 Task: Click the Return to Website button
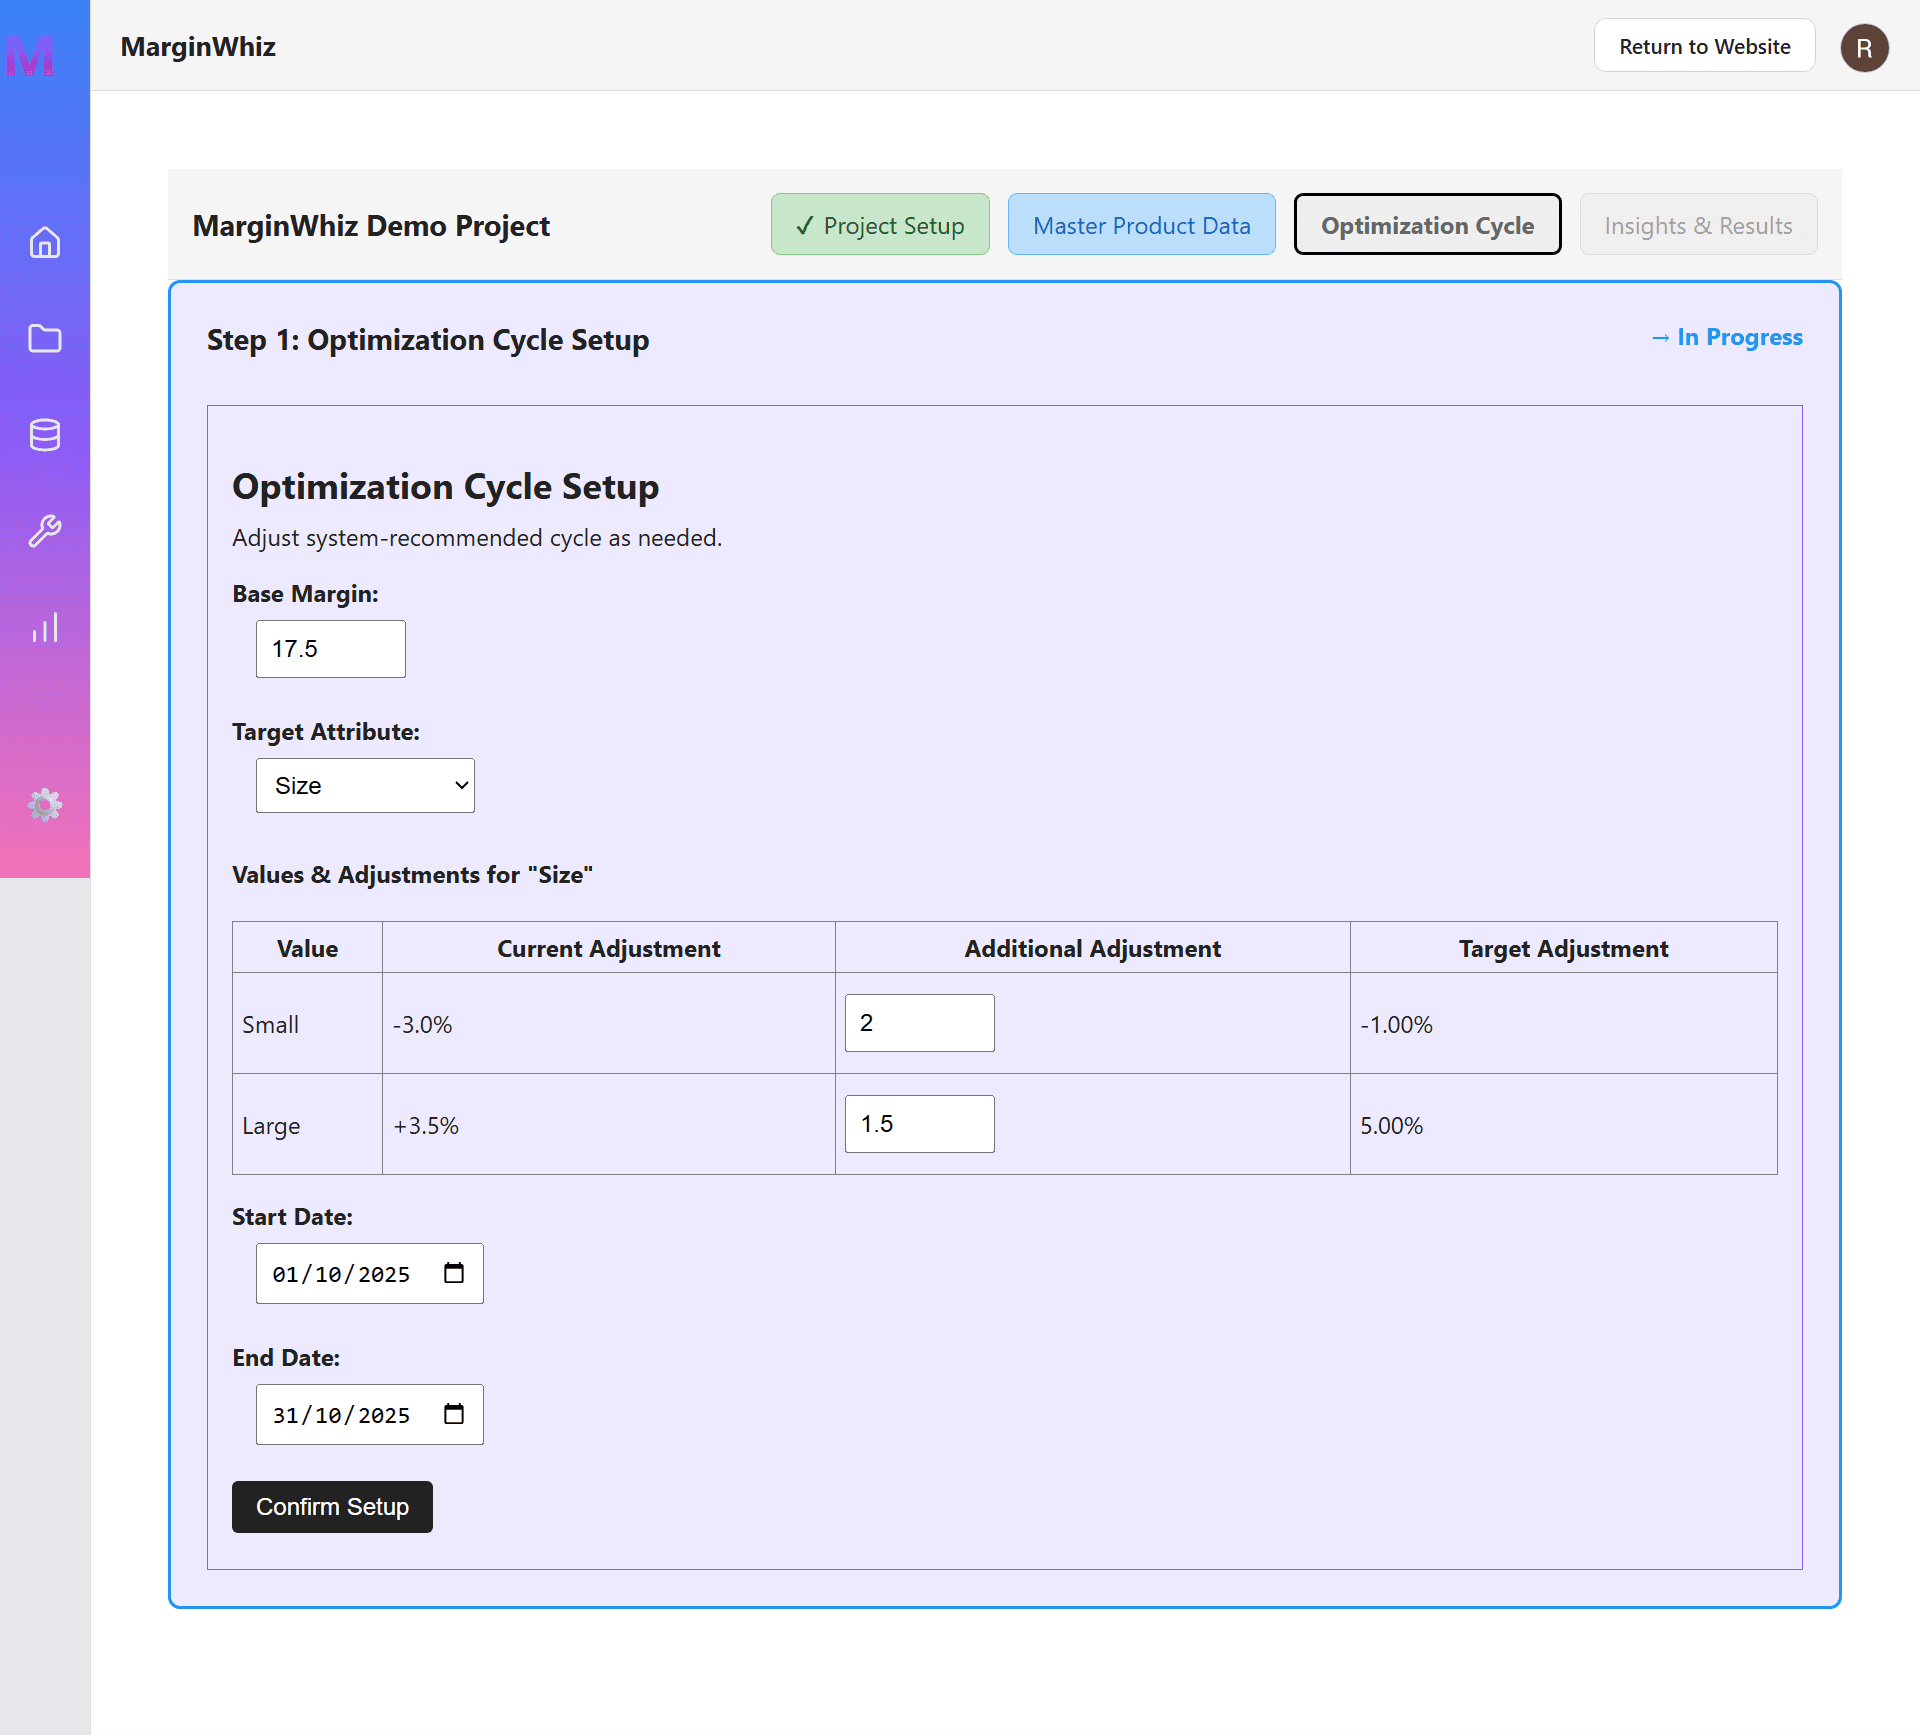[x=1704, y=46]
